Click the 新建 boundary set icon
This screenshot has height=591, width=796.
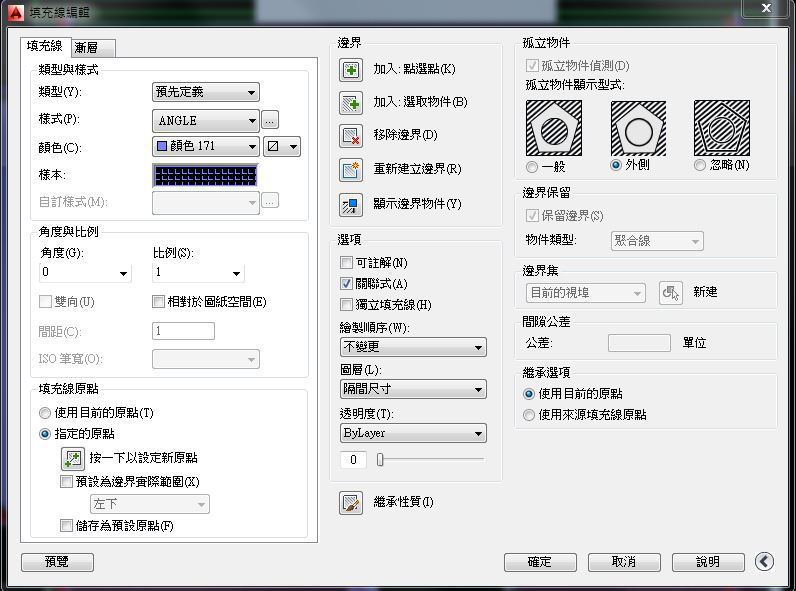pos(671,292)
